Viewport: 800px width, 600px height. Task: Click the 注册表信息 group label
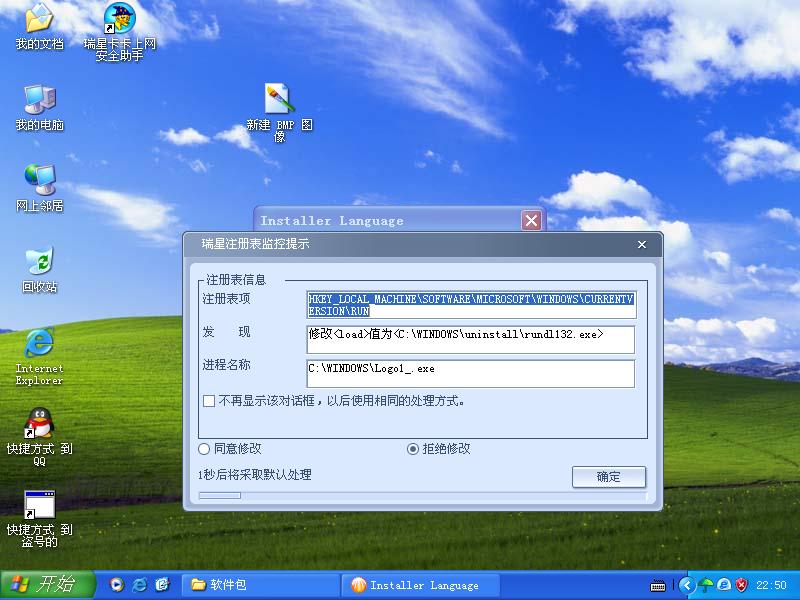(236, 280)
